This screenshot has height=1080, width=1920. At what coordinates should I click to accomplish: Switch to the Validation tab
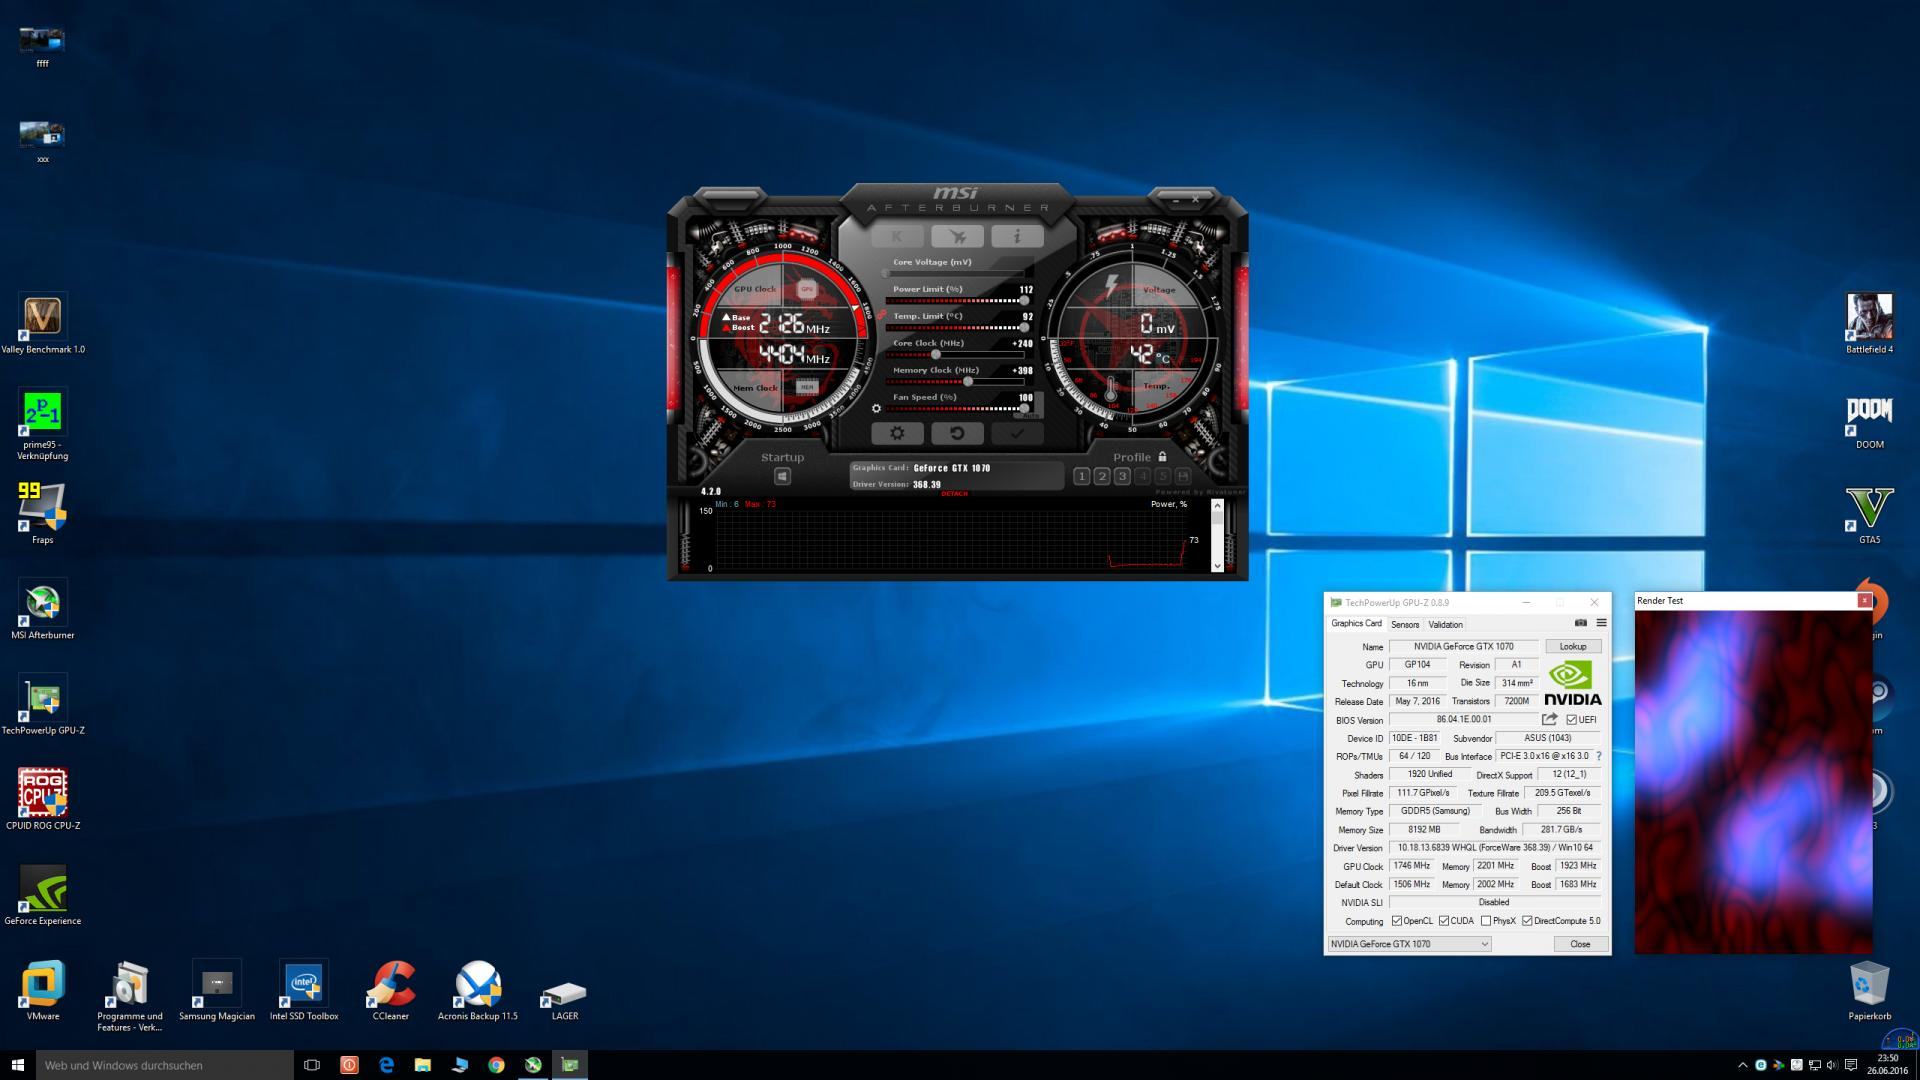[x=1445, y=624]
